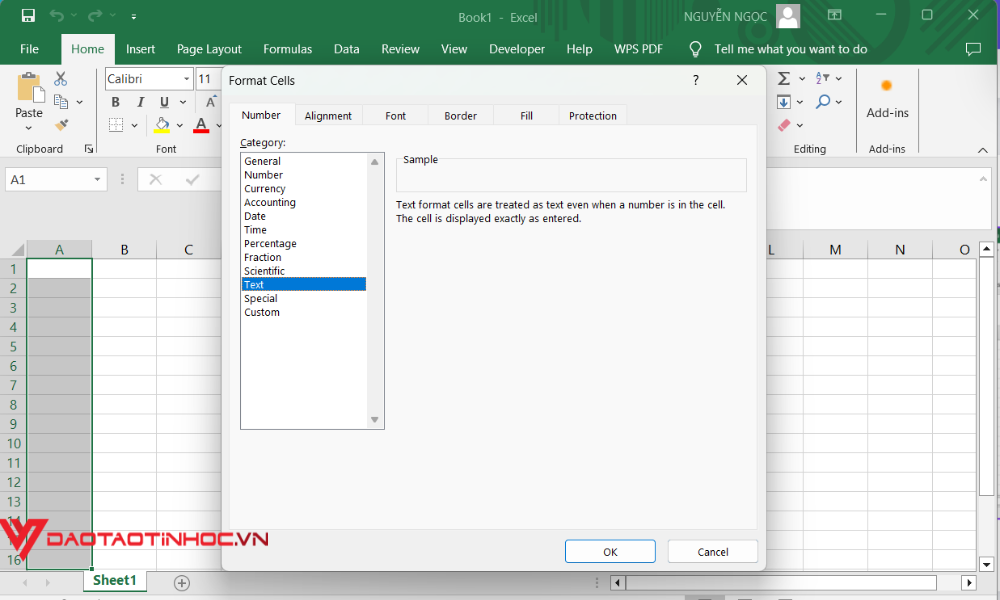Viewport: 1000px width, 600px height.
Task: Click the Clear eraser icon
Action: [x=784, y=125]
